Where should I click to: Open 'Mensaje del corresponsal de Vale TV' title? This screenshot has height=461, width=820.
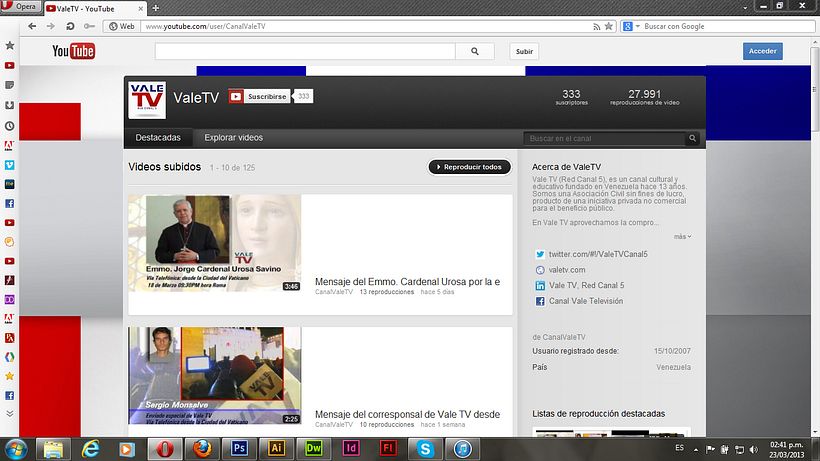[407, 414]
